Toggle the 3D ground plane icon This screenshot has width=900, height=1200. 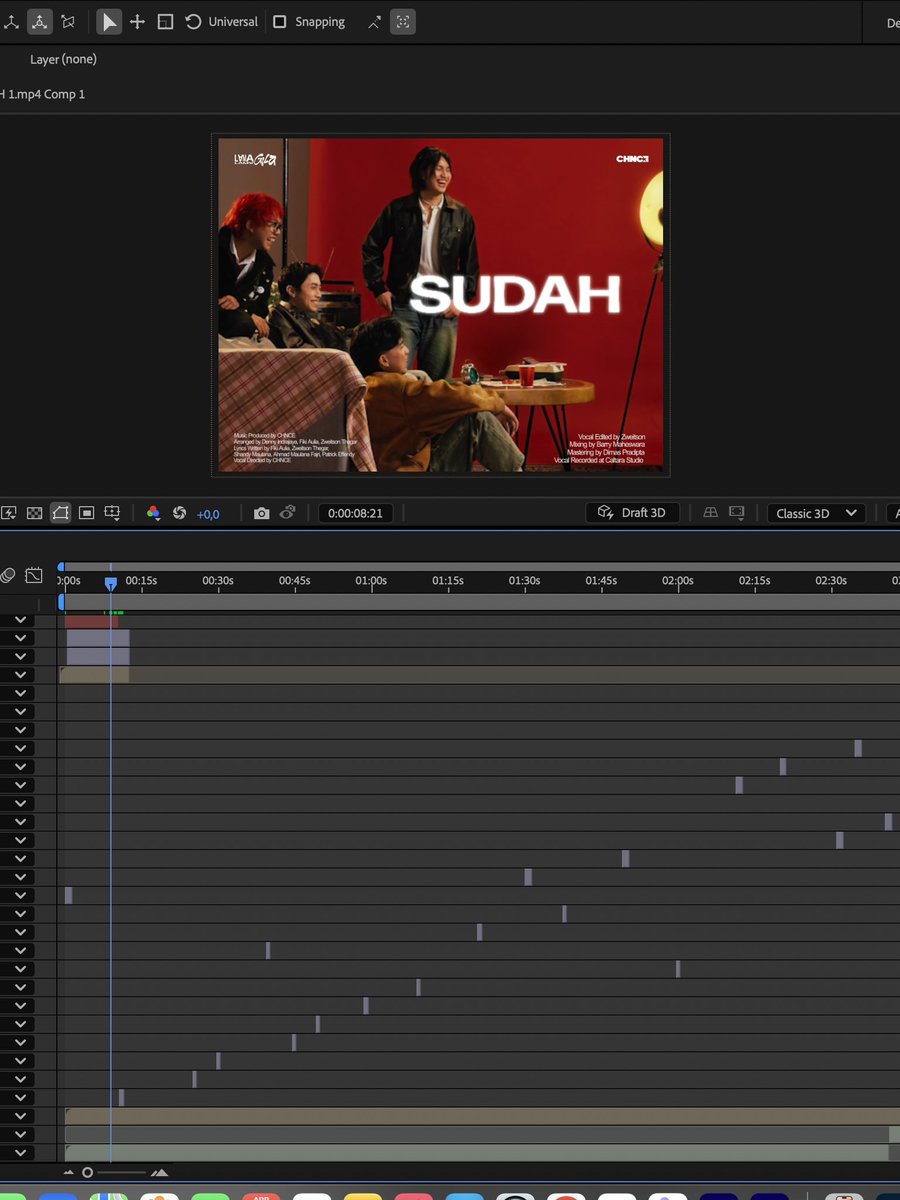point(711,513)
